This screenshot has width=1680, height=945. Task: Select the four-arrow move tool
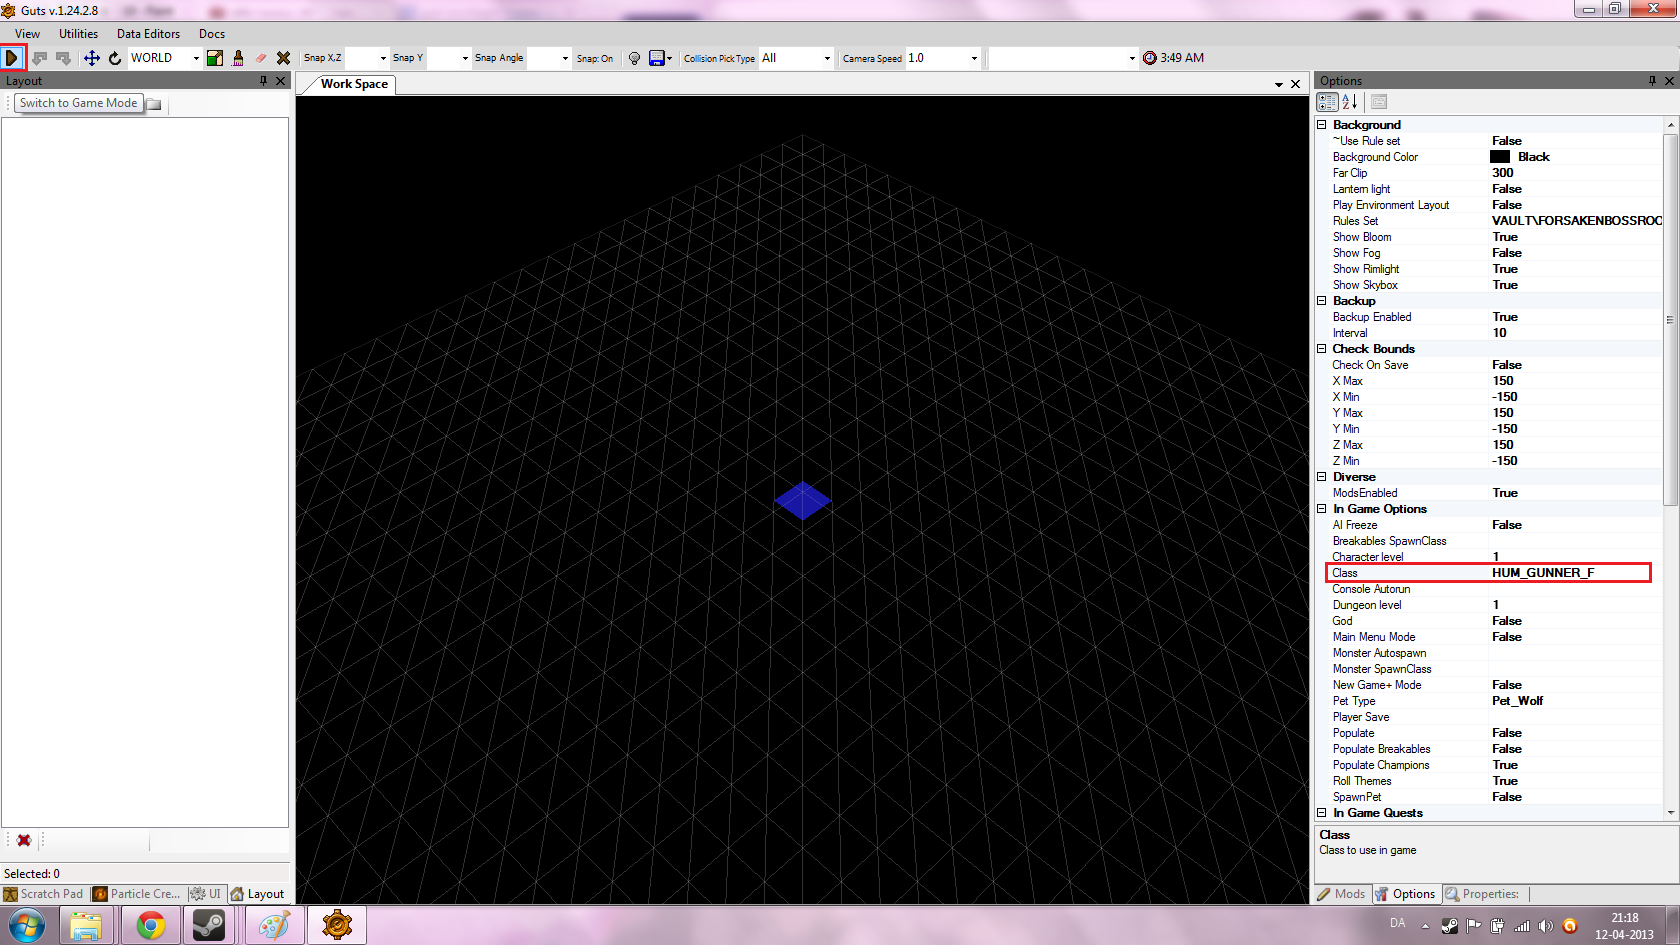pyautogui.click(x=91, y=58)
